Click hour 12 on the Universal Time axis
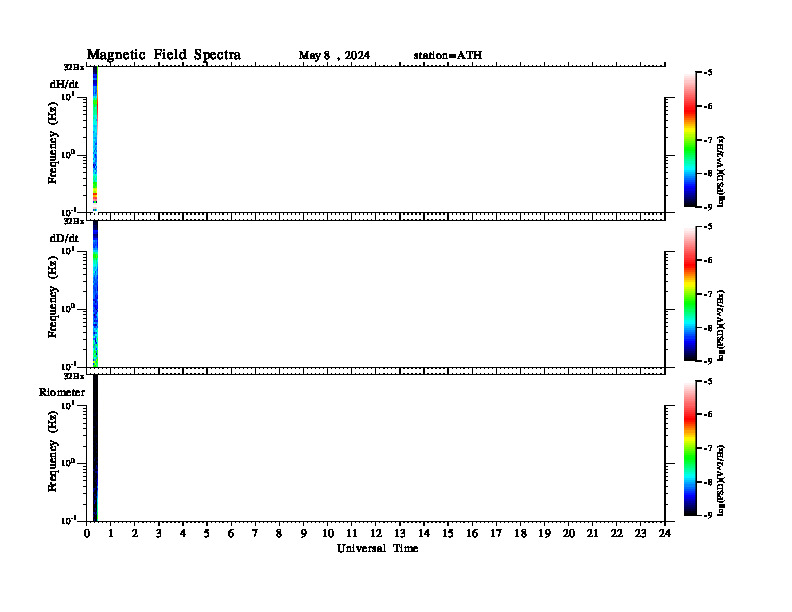Screen dimensions: 792x612 (376, 533)
